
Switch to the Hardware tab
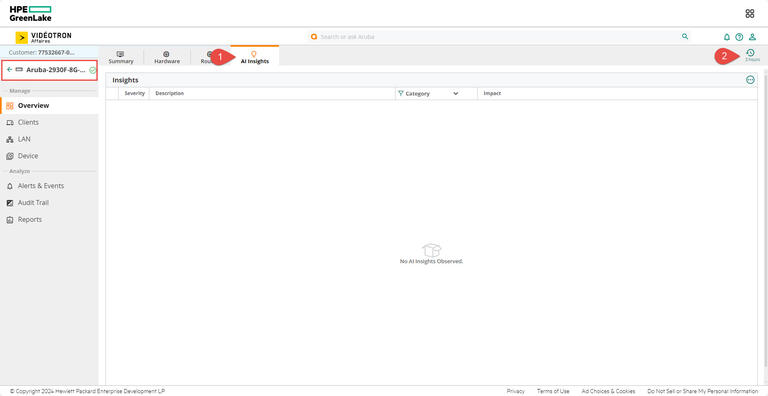[x=167, y=57]
